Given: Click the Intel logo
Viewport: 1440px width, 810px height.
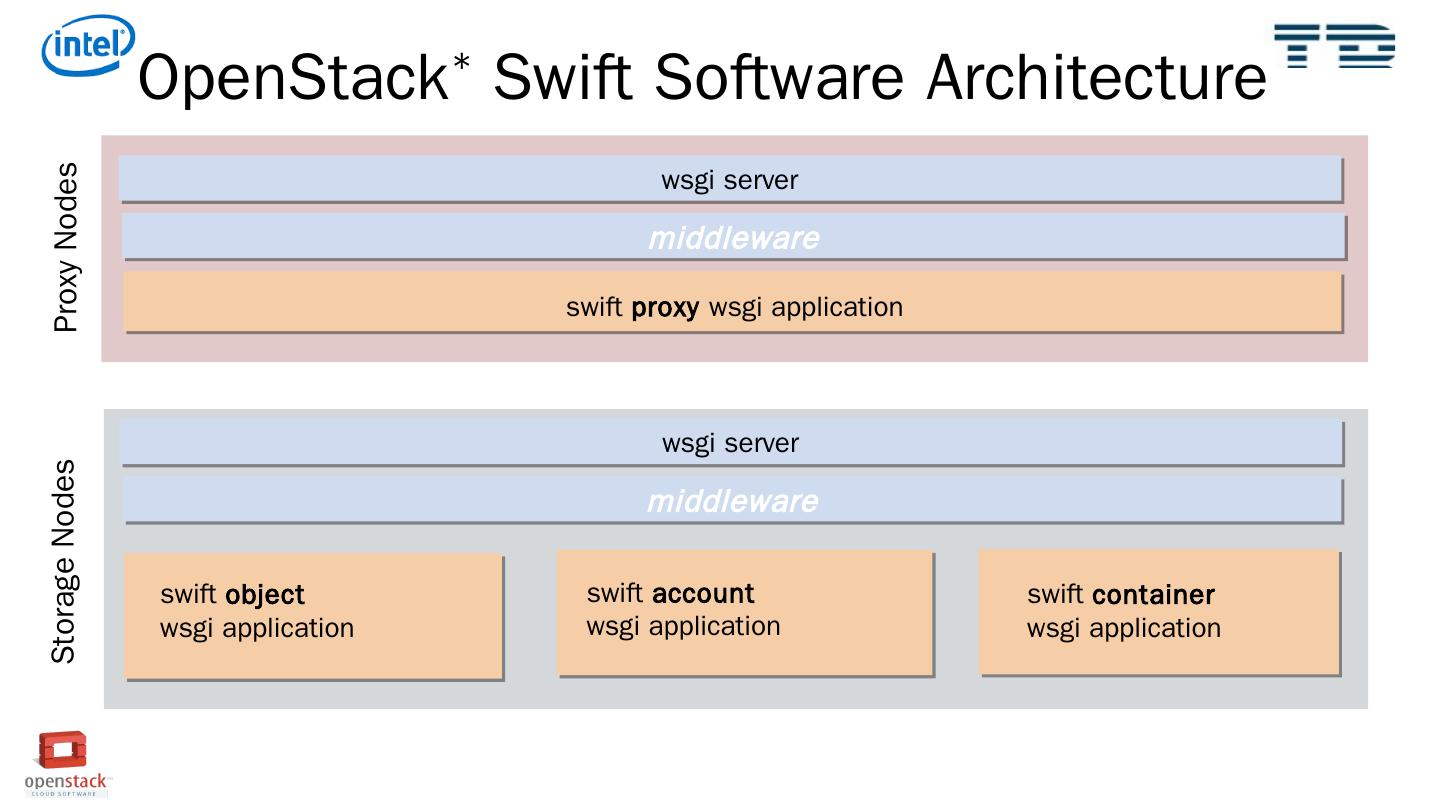Looking at the screenshot, I should (x=87, y=47).
